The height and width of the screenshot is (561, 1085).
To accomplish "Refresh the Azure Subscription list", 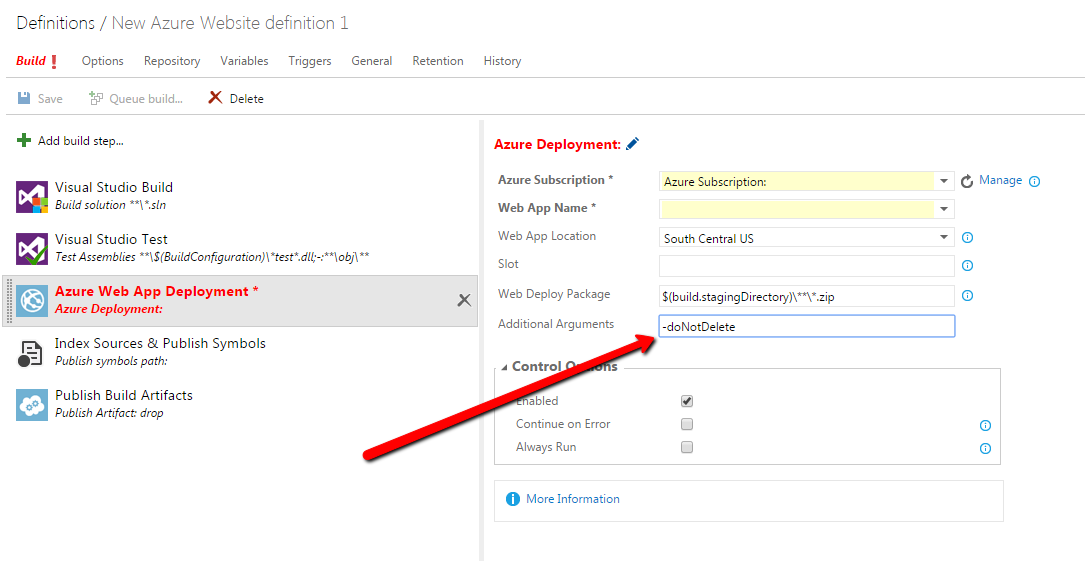I will click(x=967, y=181).
